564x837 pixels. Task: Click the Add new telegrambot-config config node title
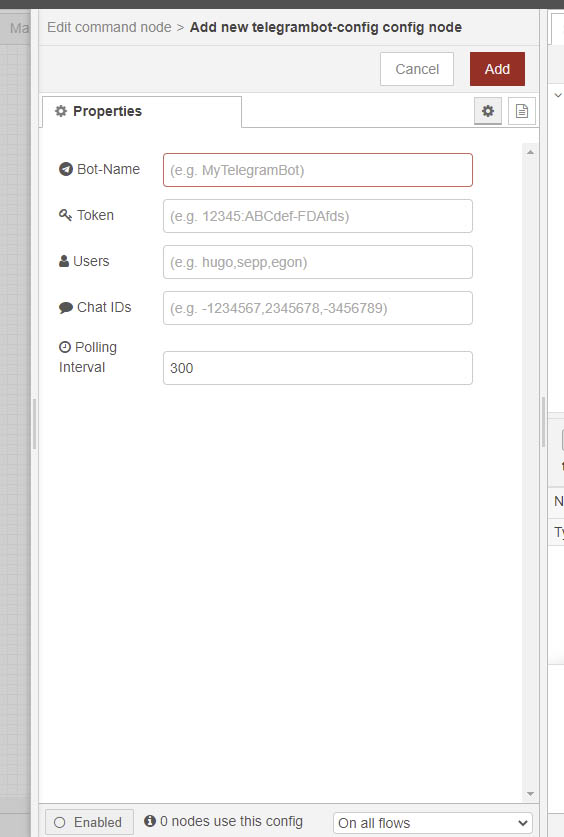tap(325, 27)
